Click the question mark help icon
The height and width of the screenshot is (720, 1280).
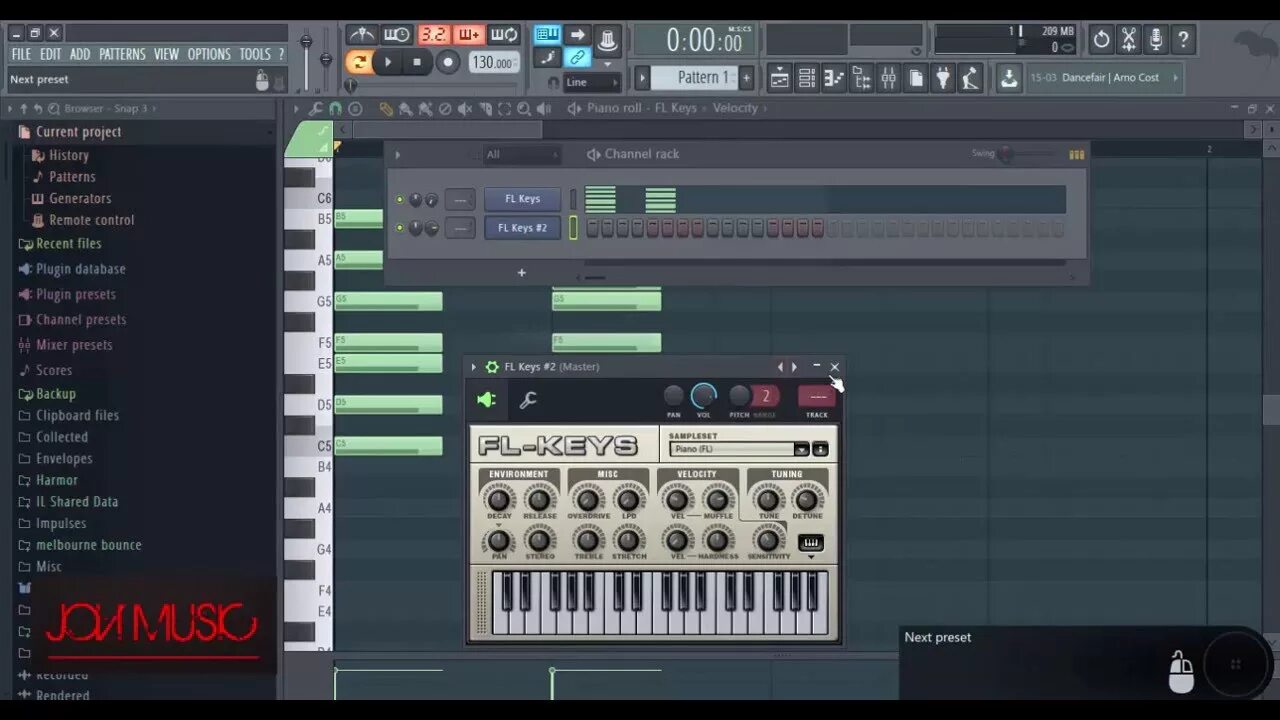[1183, 39]
